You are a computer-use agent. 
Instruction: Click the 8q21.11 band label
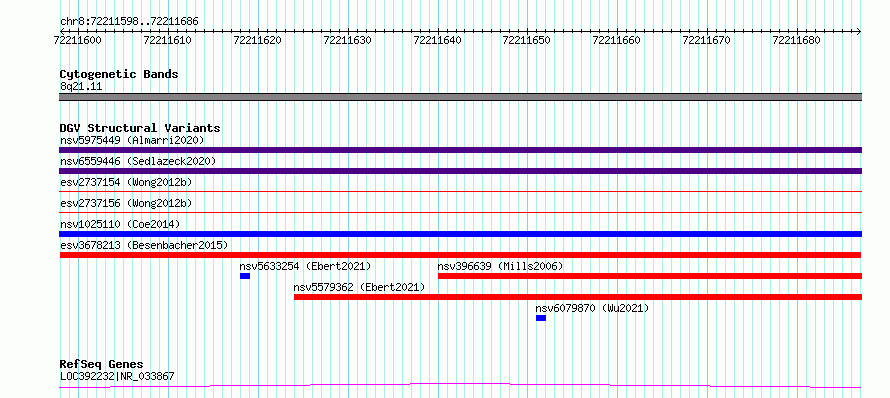tap(81, 86)
